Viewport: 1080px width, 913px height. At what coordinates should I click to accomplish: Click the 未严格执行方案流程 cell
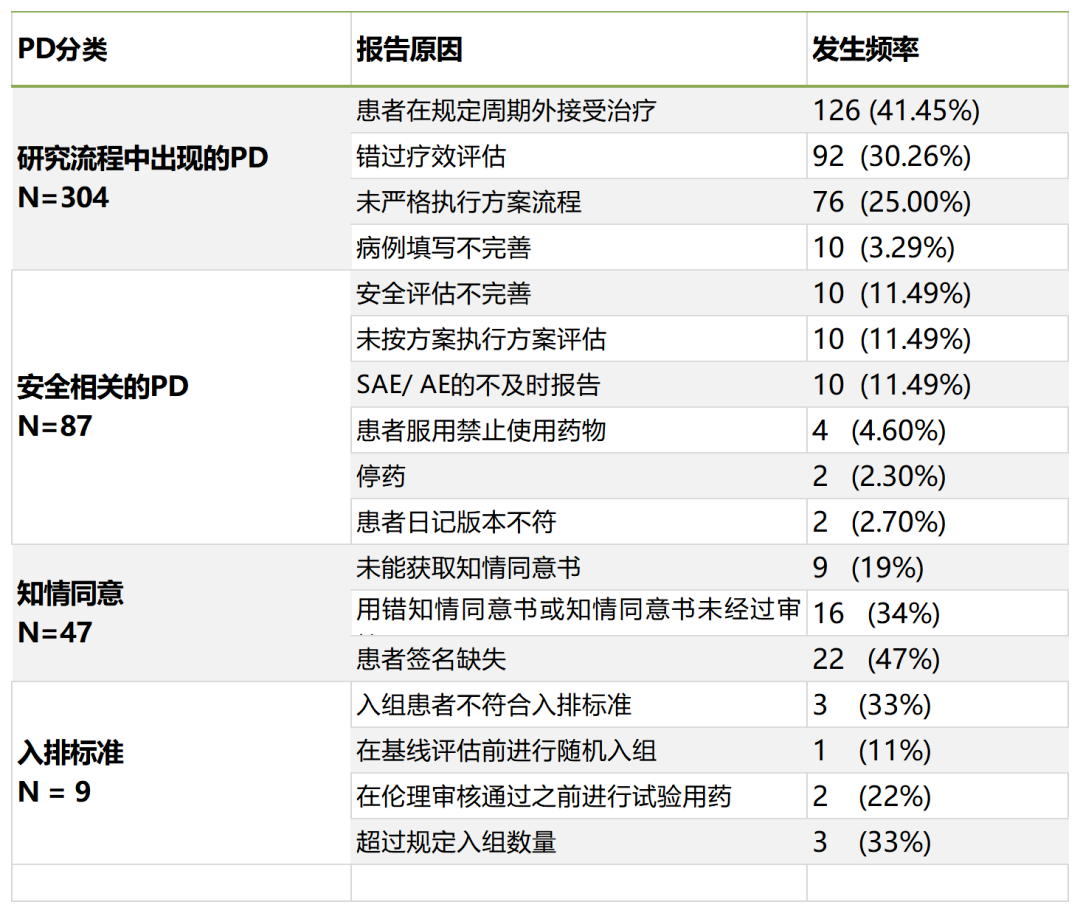[468, 202]
